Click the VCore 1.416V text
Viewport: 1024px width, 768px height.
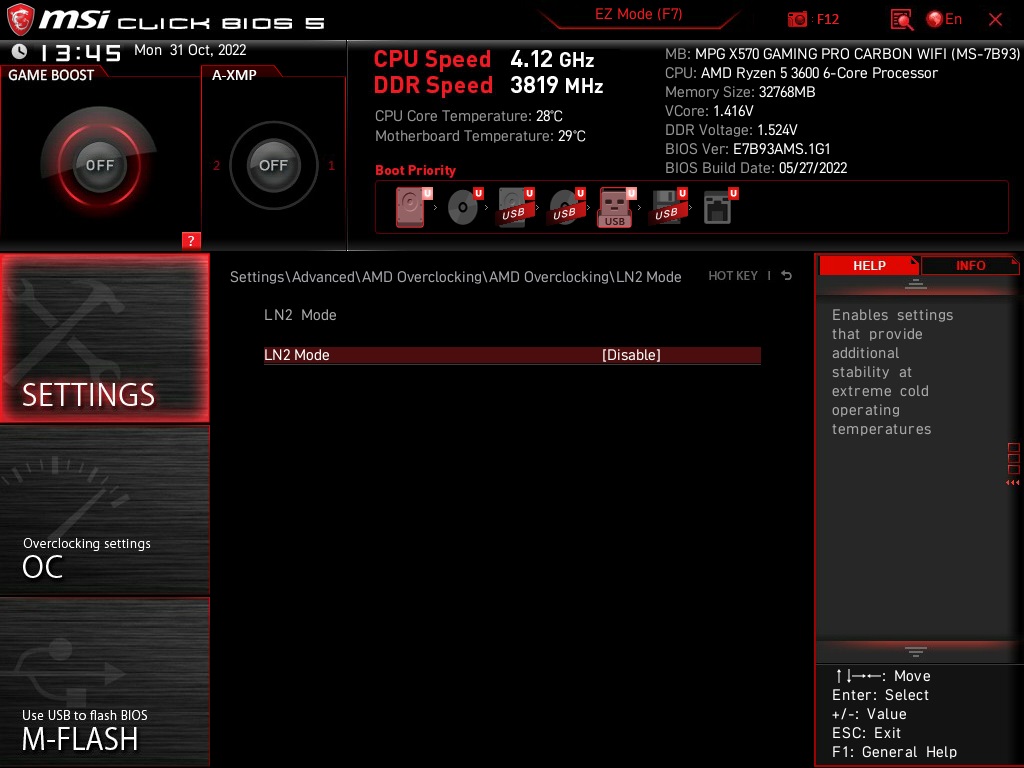(x=709, y=111)
